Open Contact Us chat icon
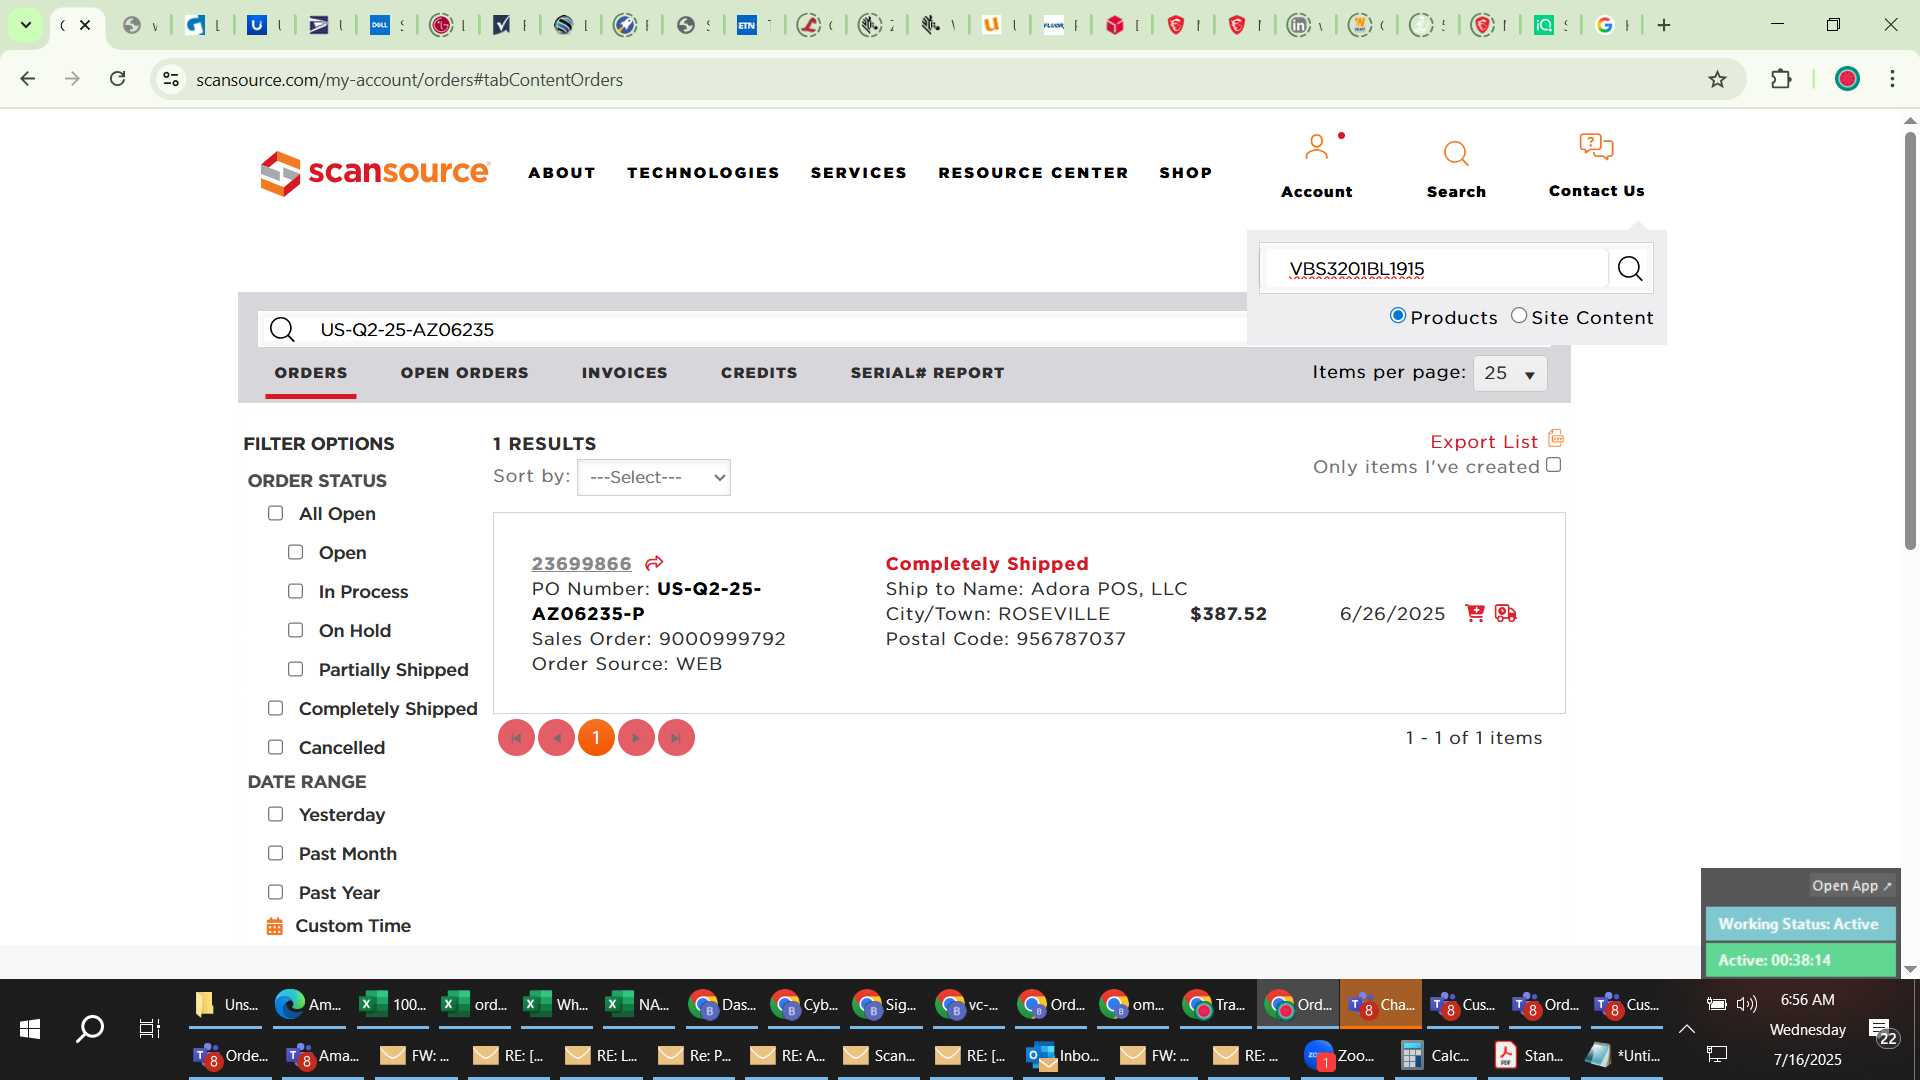1920x1080 pixels. pyautogui.click(x=1596, y=148)
